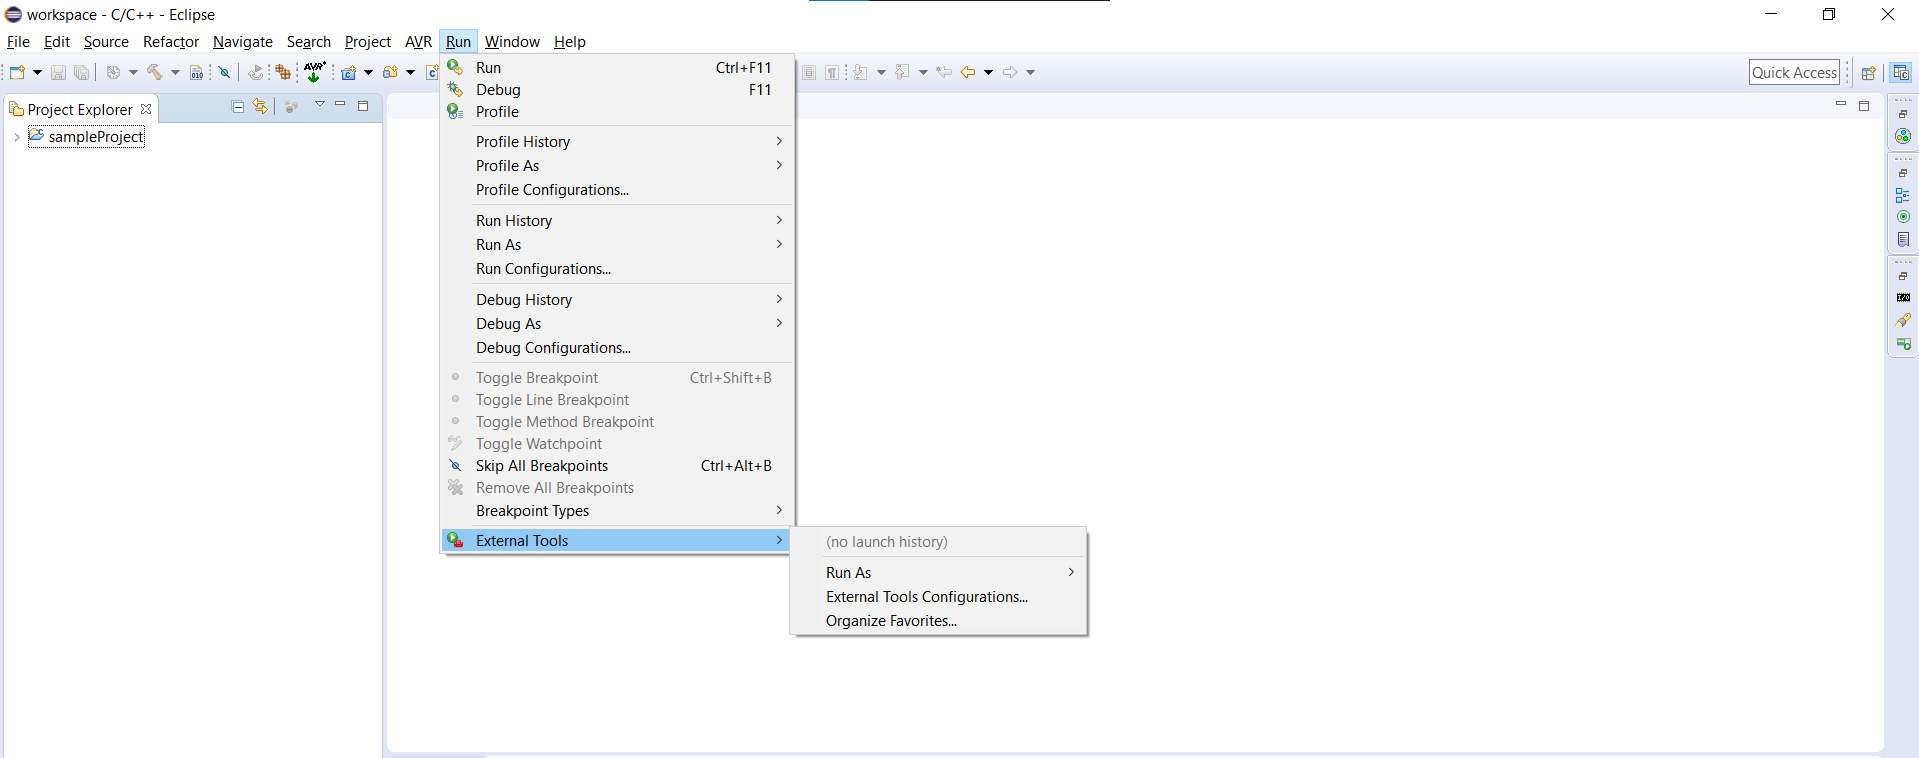
Task: Restore the top minimized view stack in right trim
Action: point(1903,114)
